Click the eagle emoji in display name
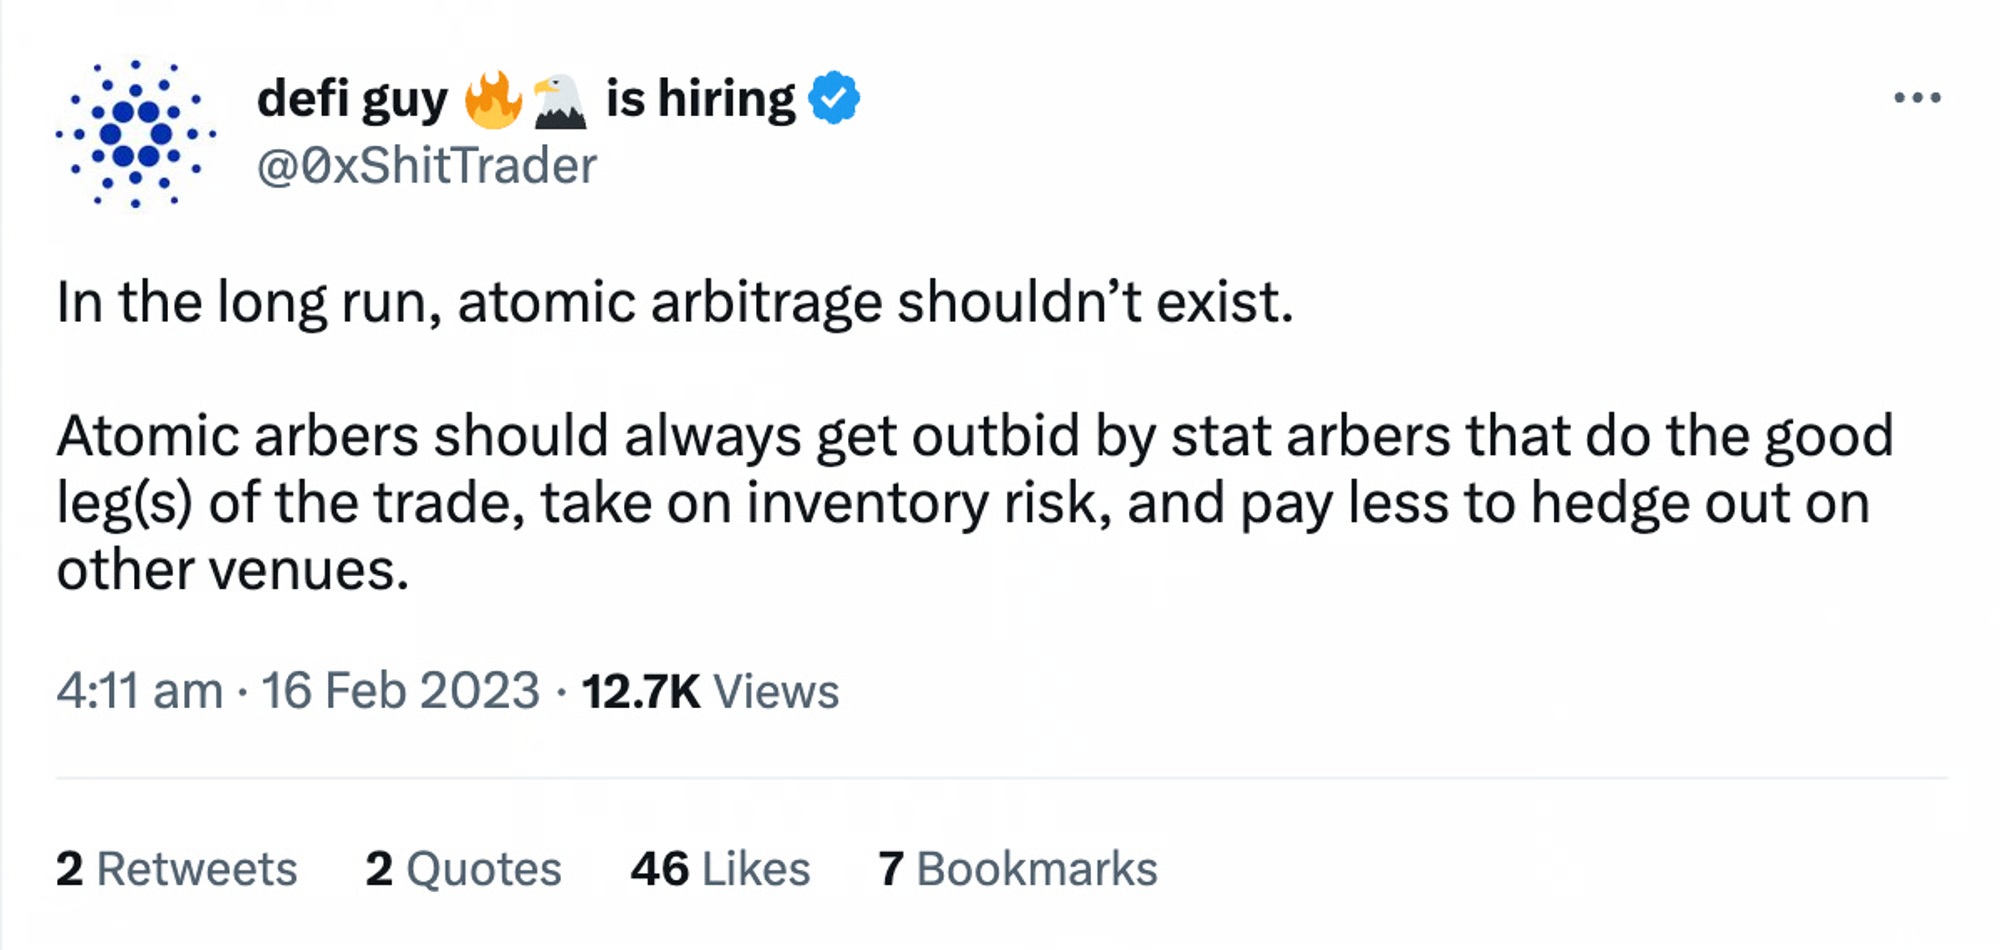The image size is (2000, 950). click(559, 100)
